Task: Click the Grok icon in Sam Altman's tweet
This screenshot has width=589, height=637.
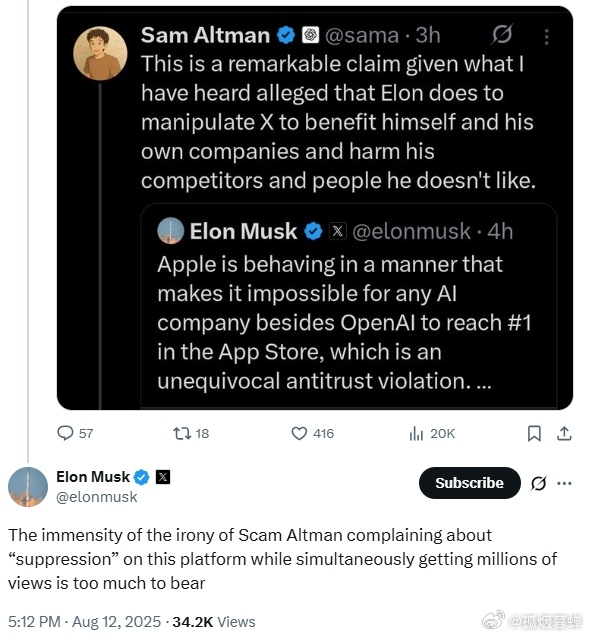Action: [x=502, y=34]
